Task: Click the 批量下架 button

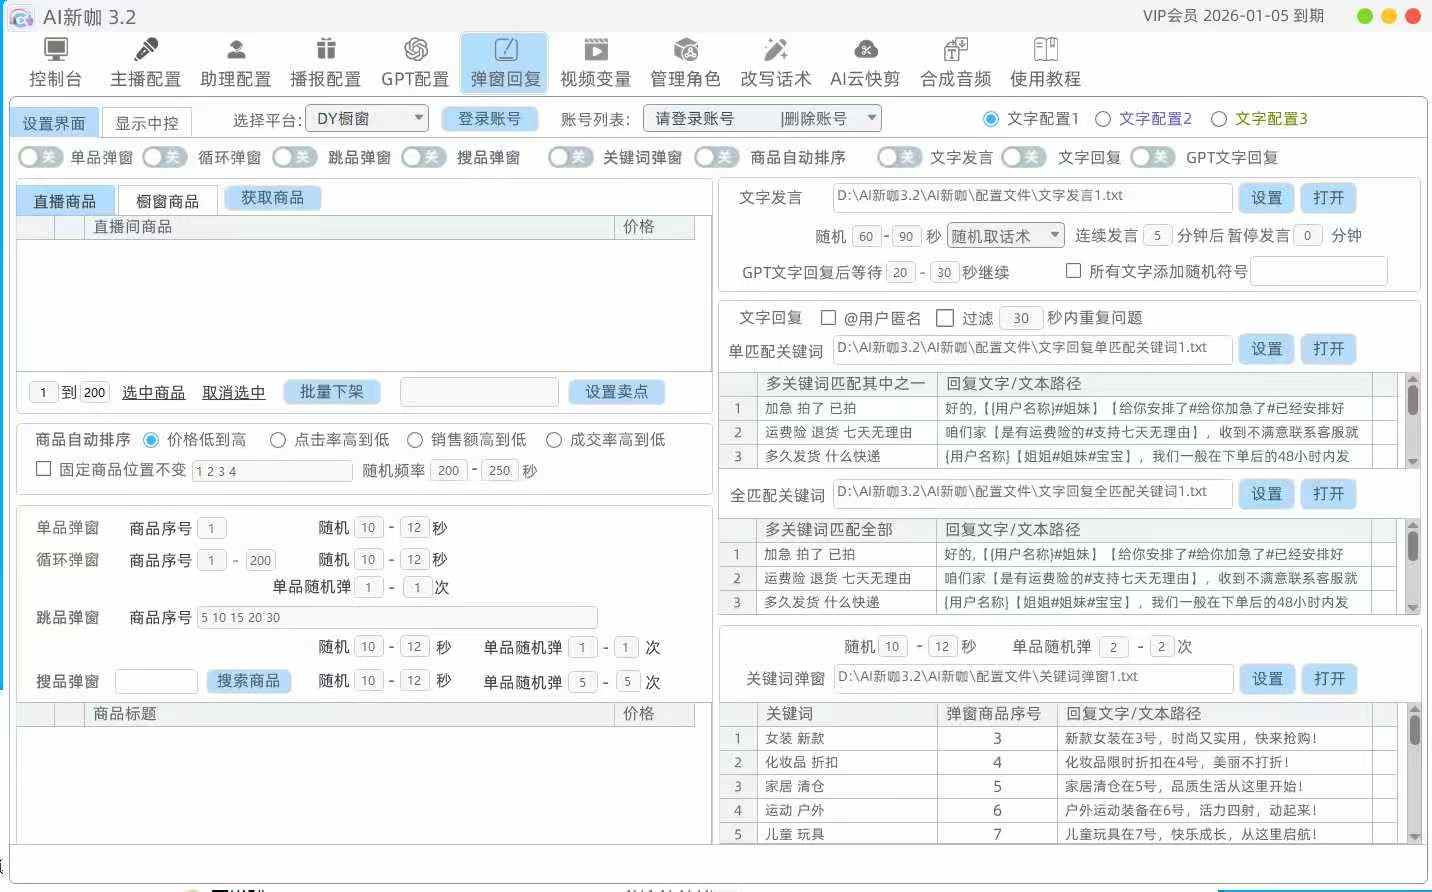Action: tap(331, 392)
